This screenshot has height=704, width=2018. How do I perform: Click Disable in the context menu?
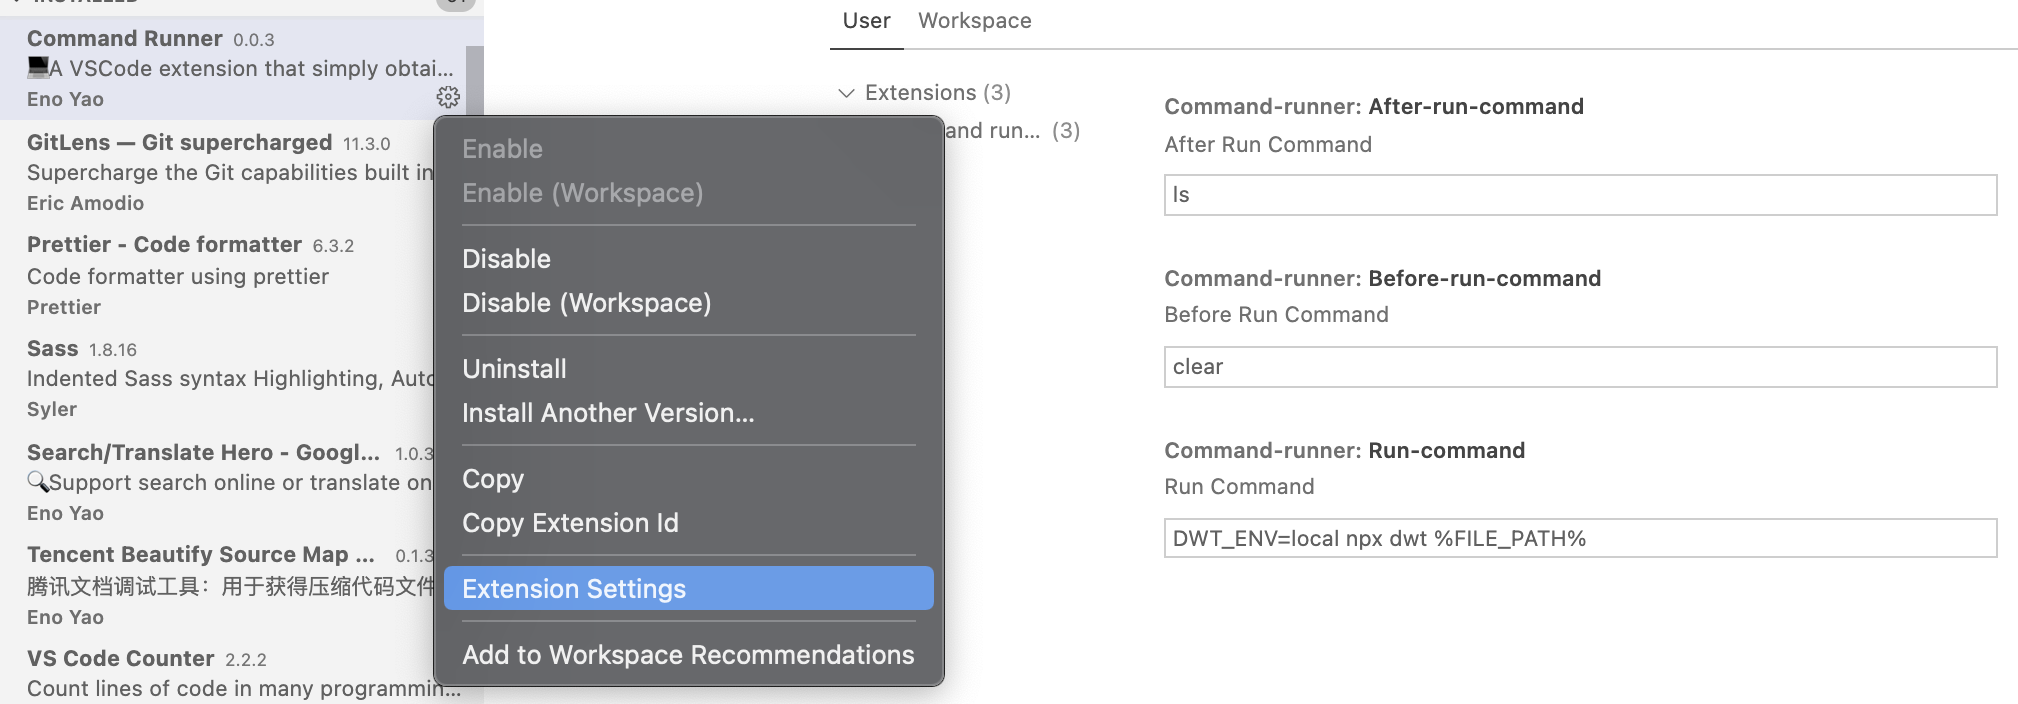coord(506,259)
